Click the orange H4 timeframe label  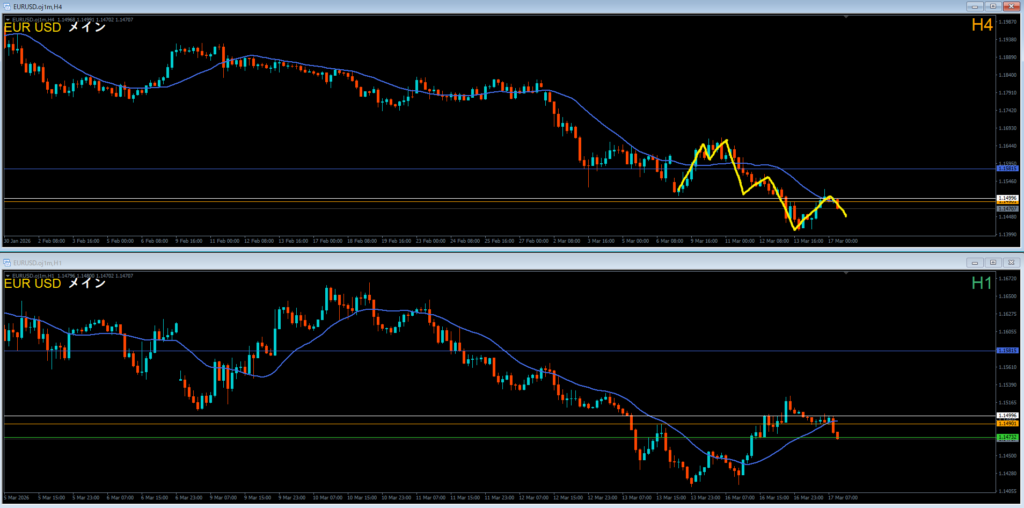pyautogui.click(x=981, y=25)
